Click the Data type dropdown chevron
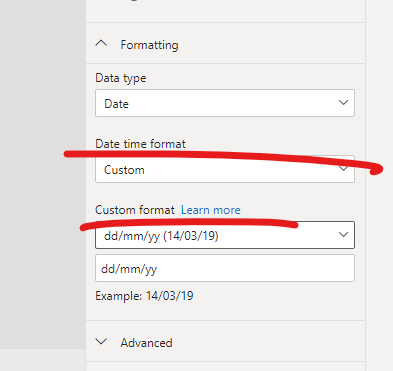The width and height of the screenshot is (393, 371). [343, 103]
